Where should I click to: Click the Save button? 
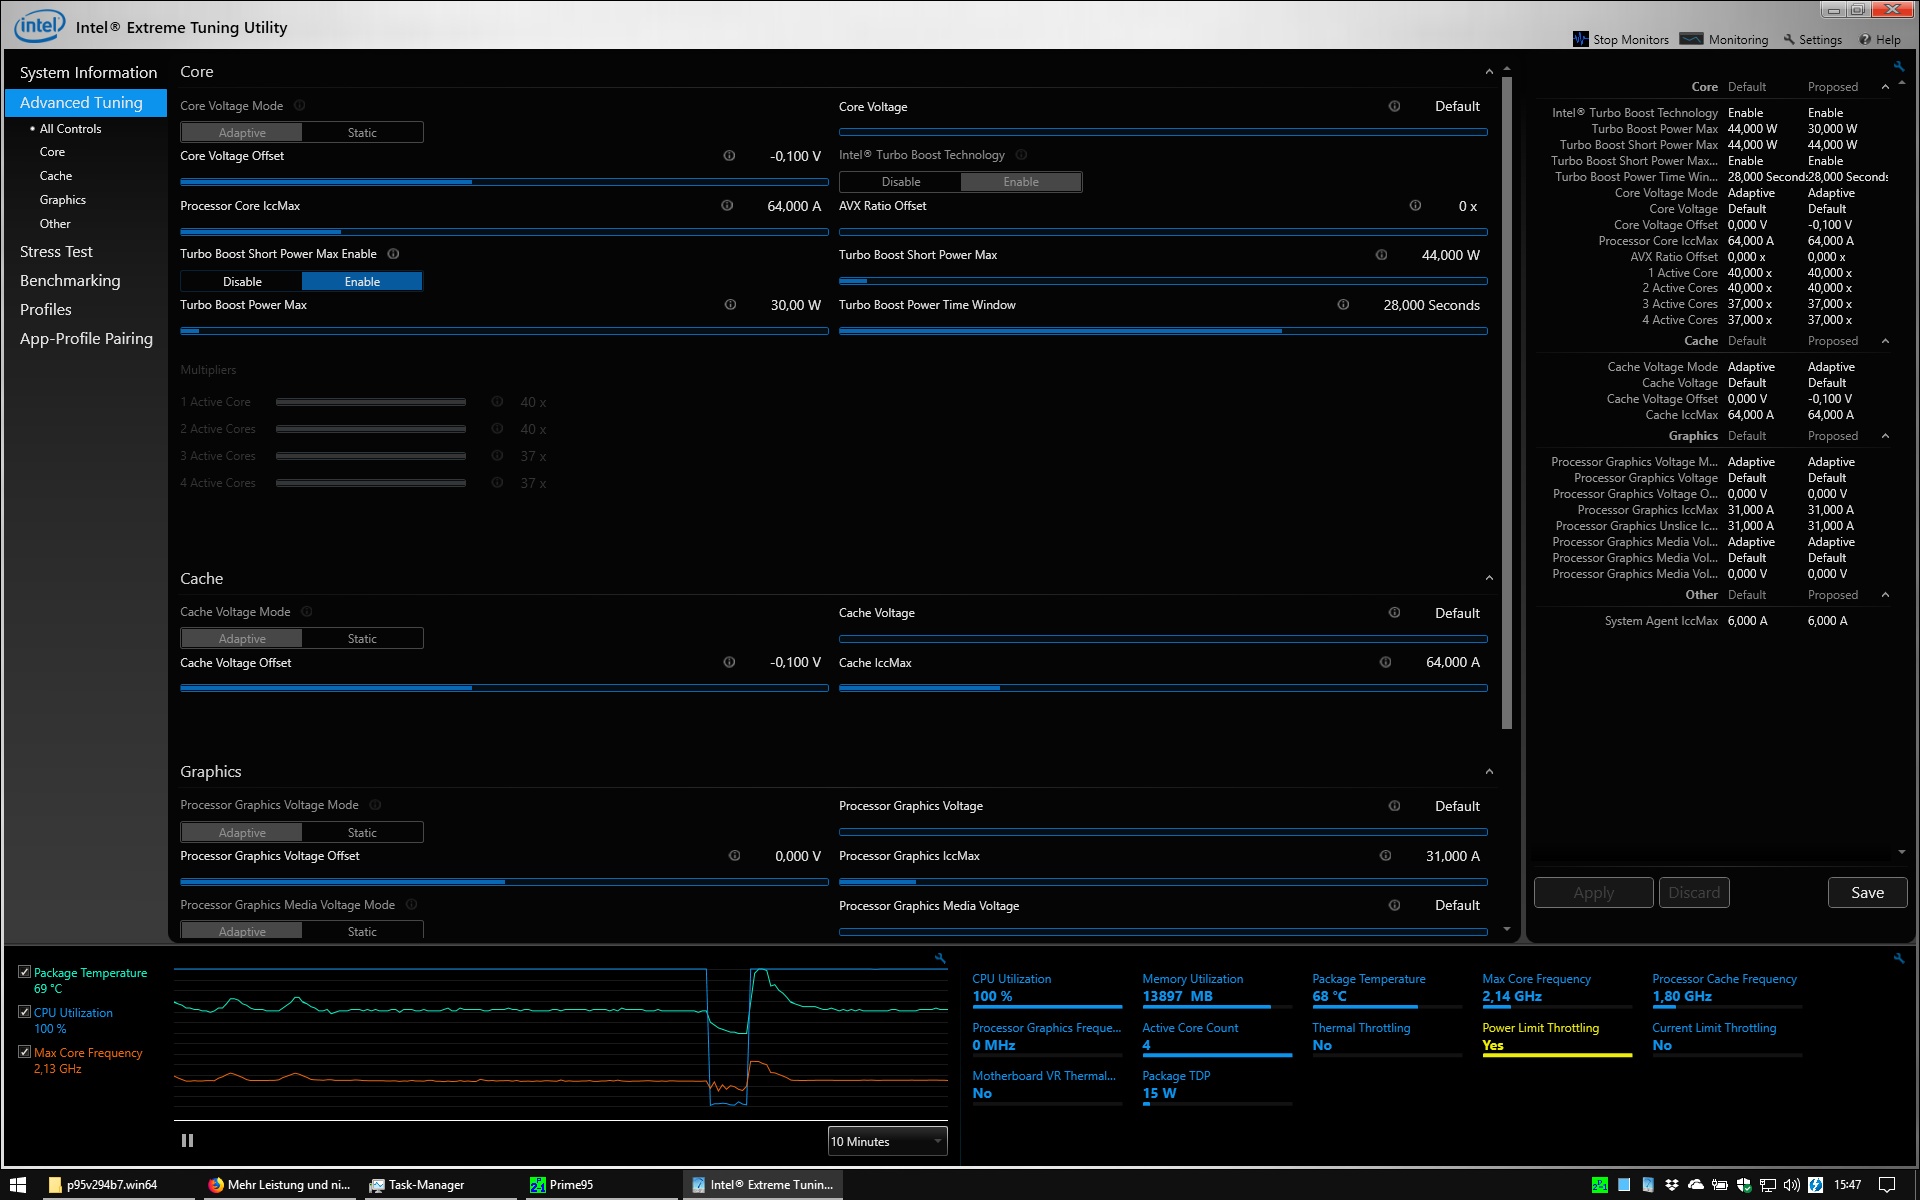point(1867,893)
